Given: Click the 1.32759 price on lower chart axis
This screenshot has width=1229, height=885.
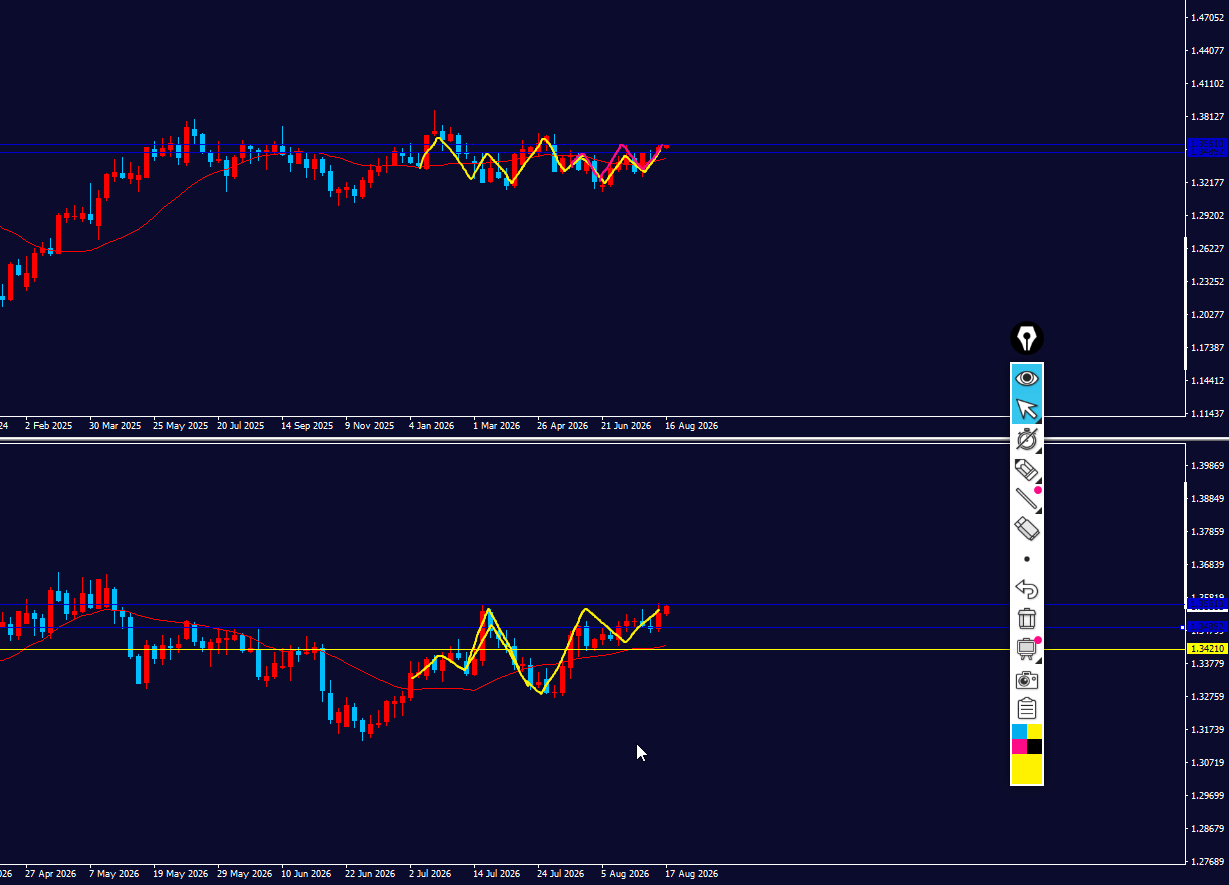Looking at the screenshot, I should tap(1208, 696).
